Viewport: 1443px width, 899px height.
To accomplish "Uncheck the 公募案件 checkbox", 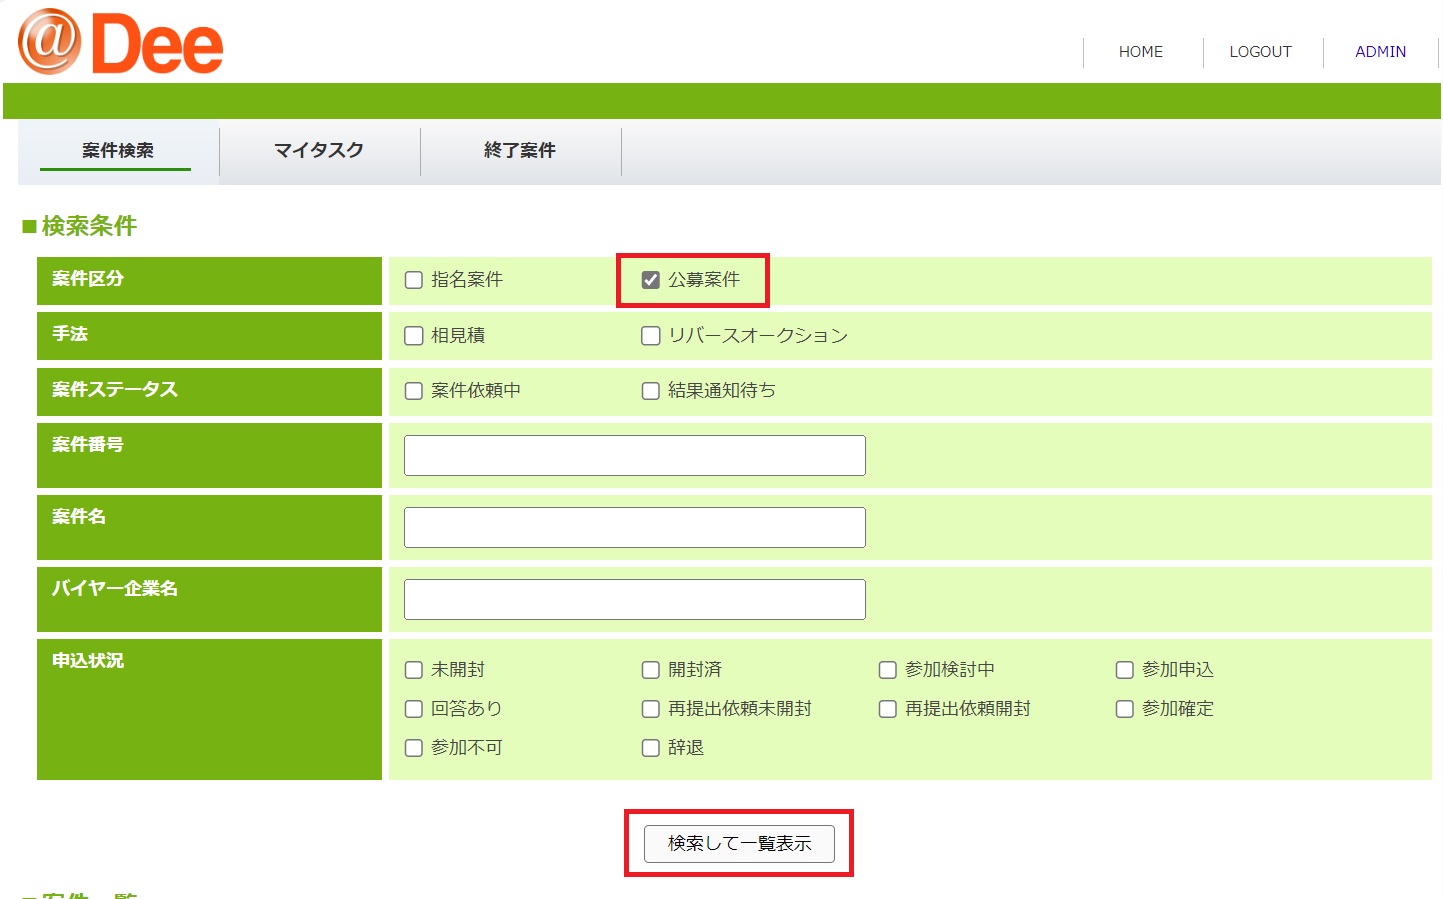I will coord(650,280).
